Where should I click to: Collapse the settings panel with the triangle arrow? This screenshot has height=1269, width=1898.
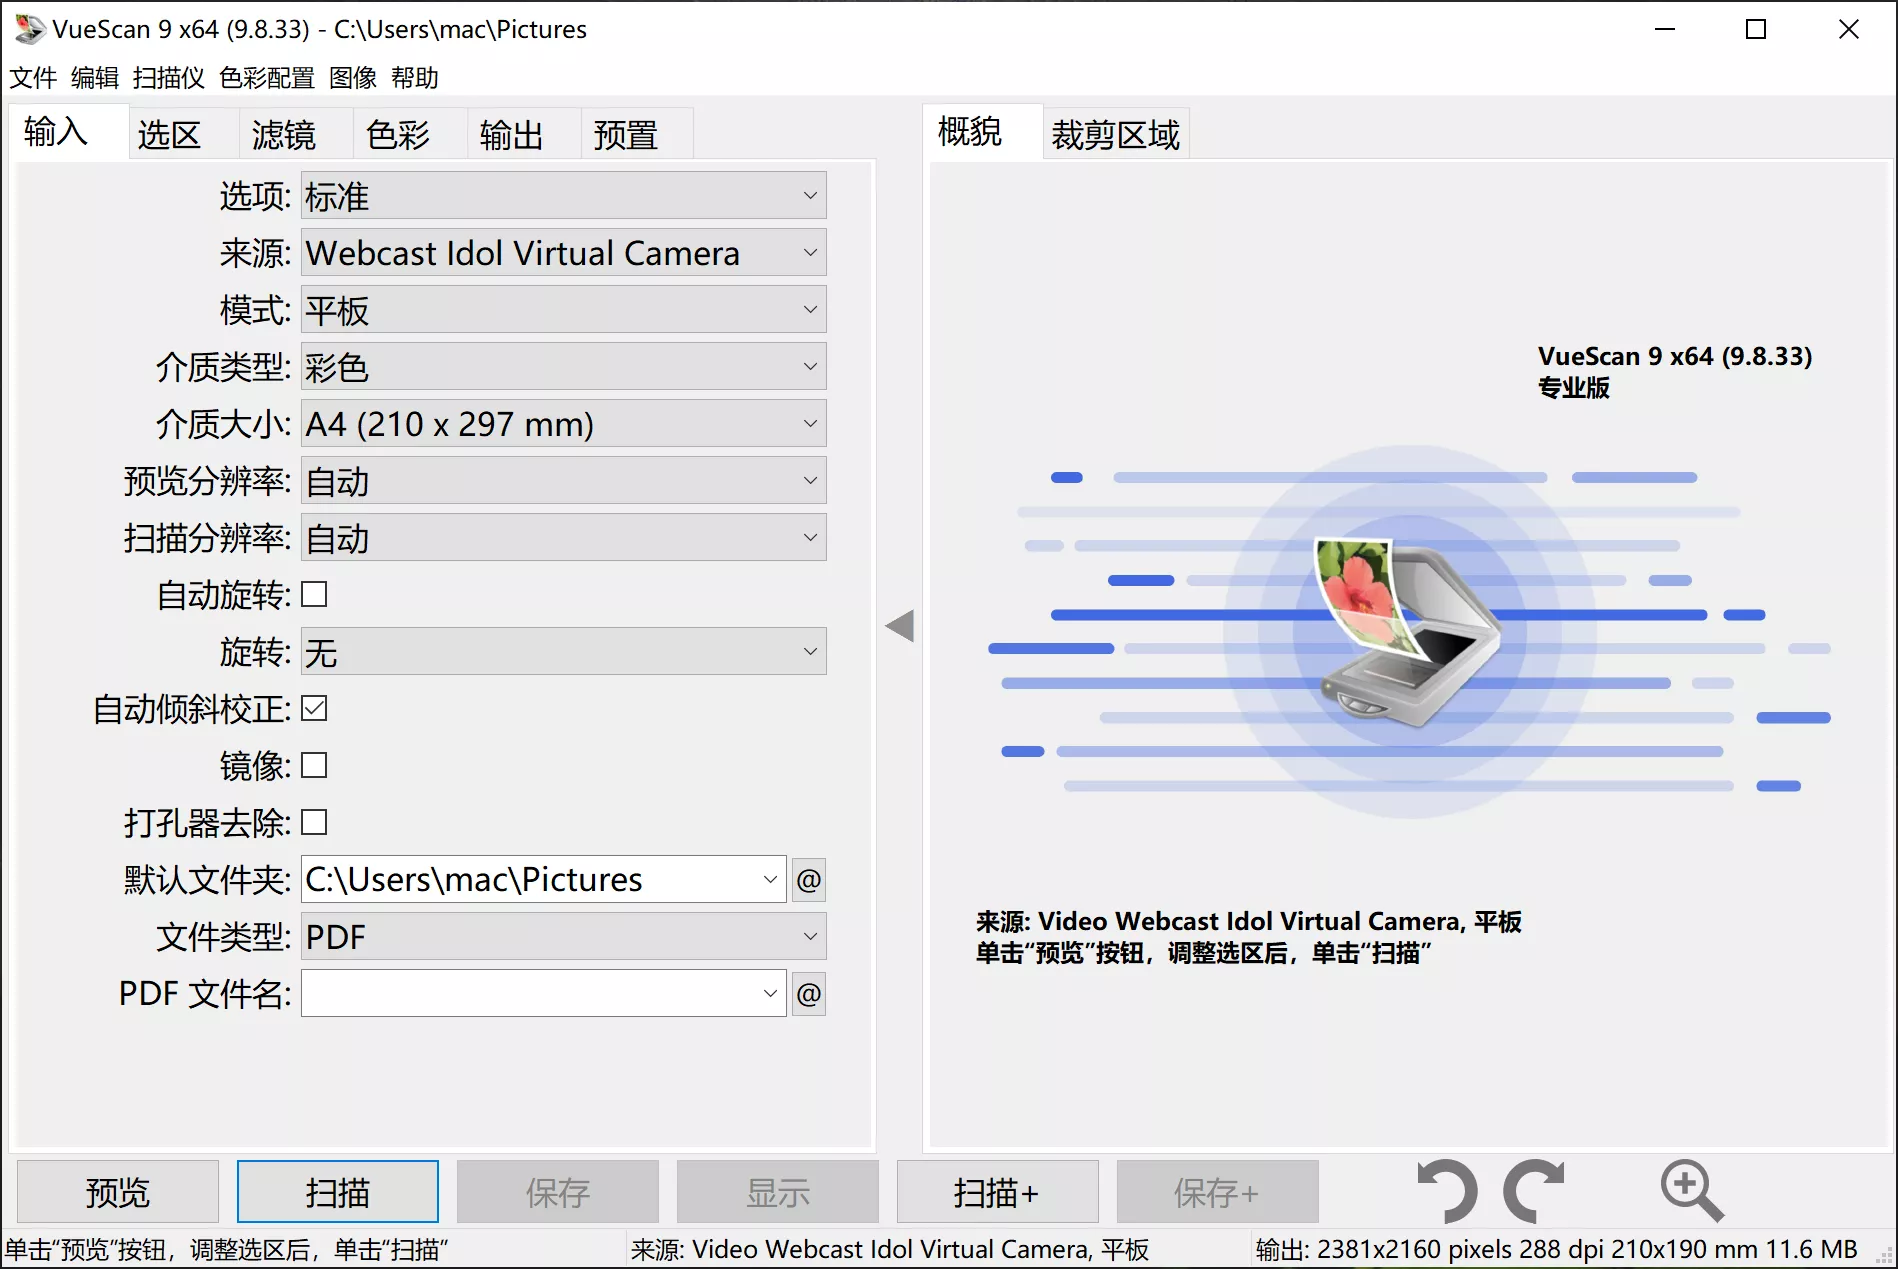pos(901,625)
